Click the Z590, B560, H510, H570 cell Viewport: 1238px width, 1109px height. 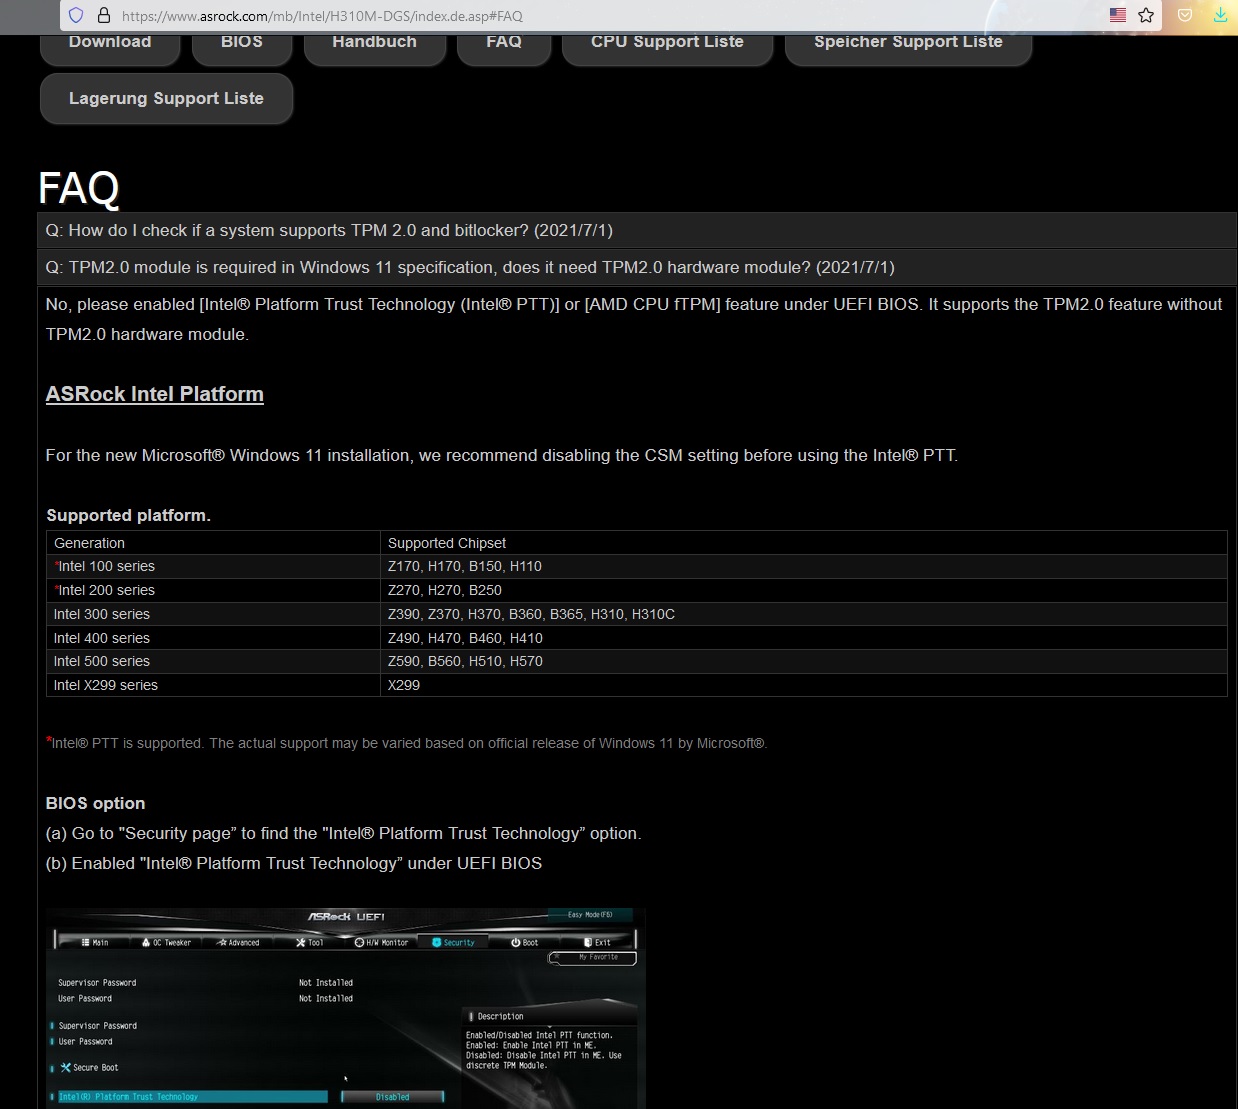coord(804,661)
